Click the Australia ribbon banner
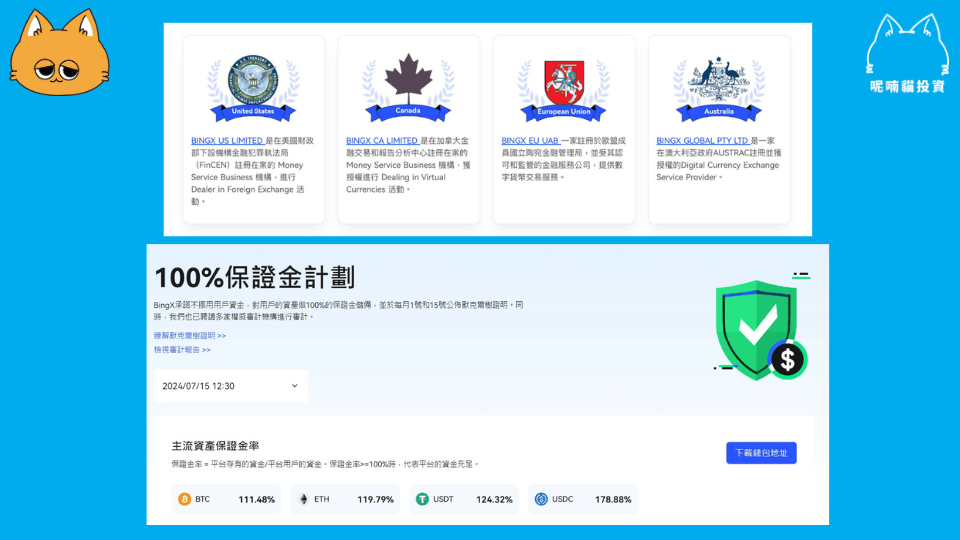This screenshot has width=960, height=540. 719,112
